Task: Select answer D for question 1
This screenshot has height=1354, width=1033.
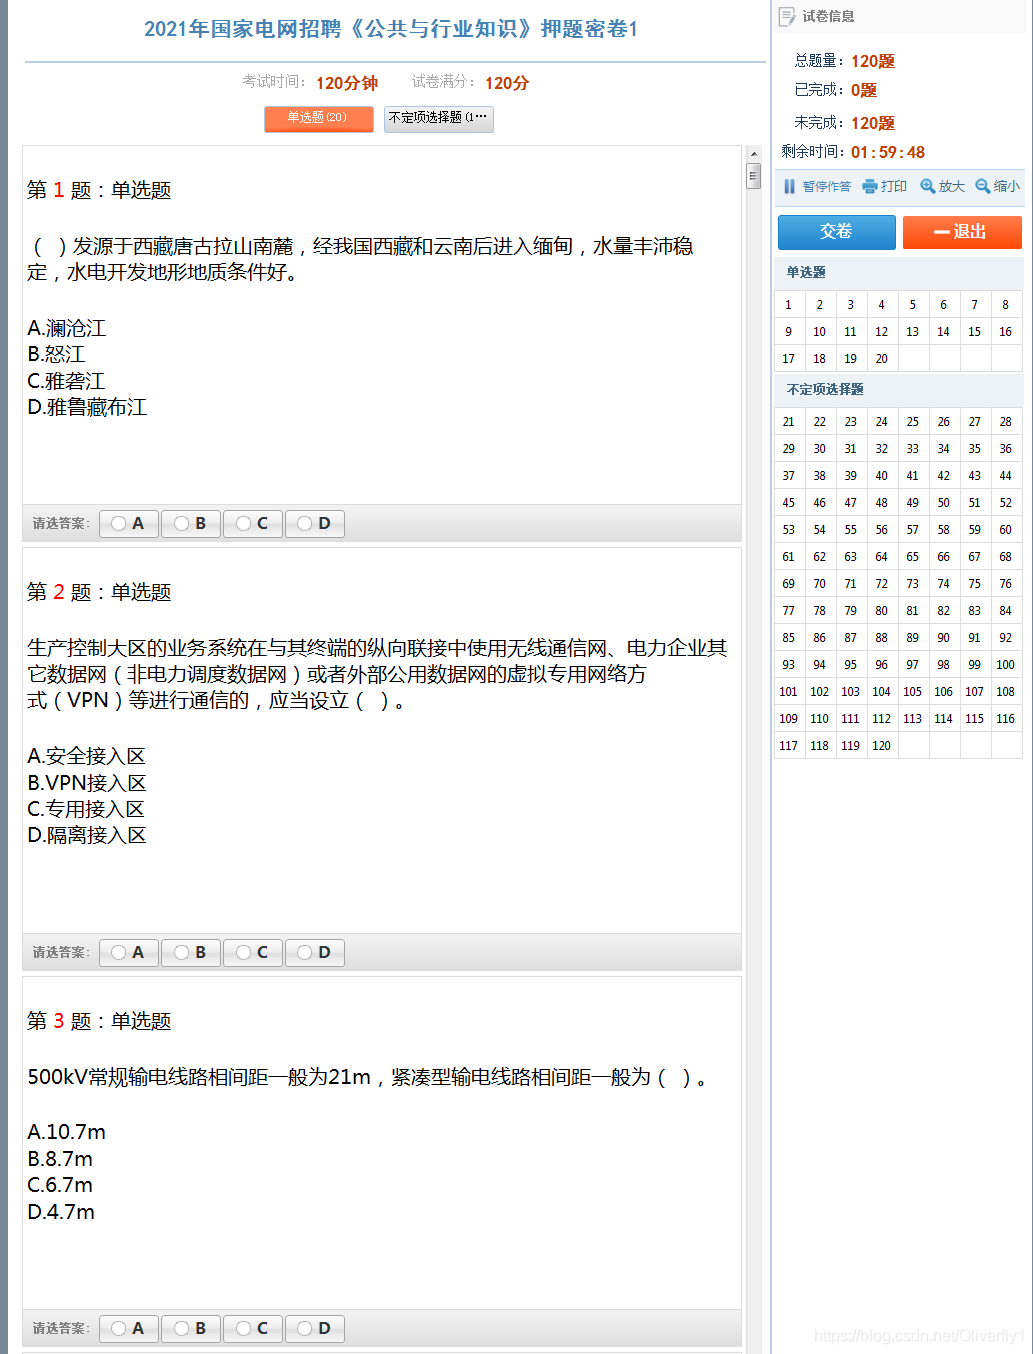Action: click(x=315, y=523)
